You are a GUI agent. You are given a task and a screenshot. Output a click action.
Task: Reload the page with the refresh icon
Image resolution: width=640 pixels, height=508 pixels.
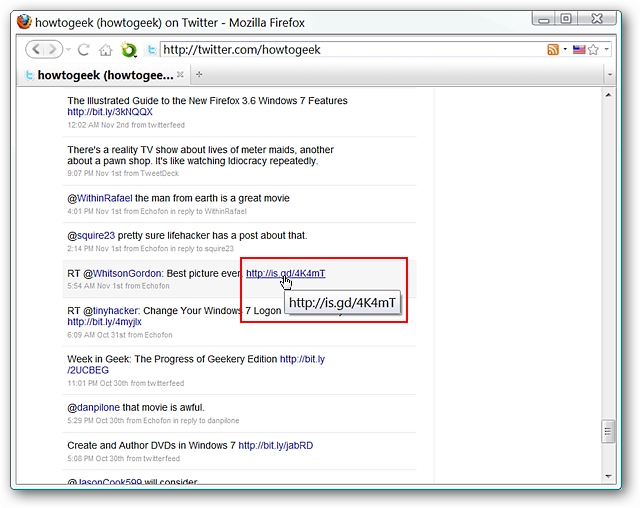click(84, 50)
